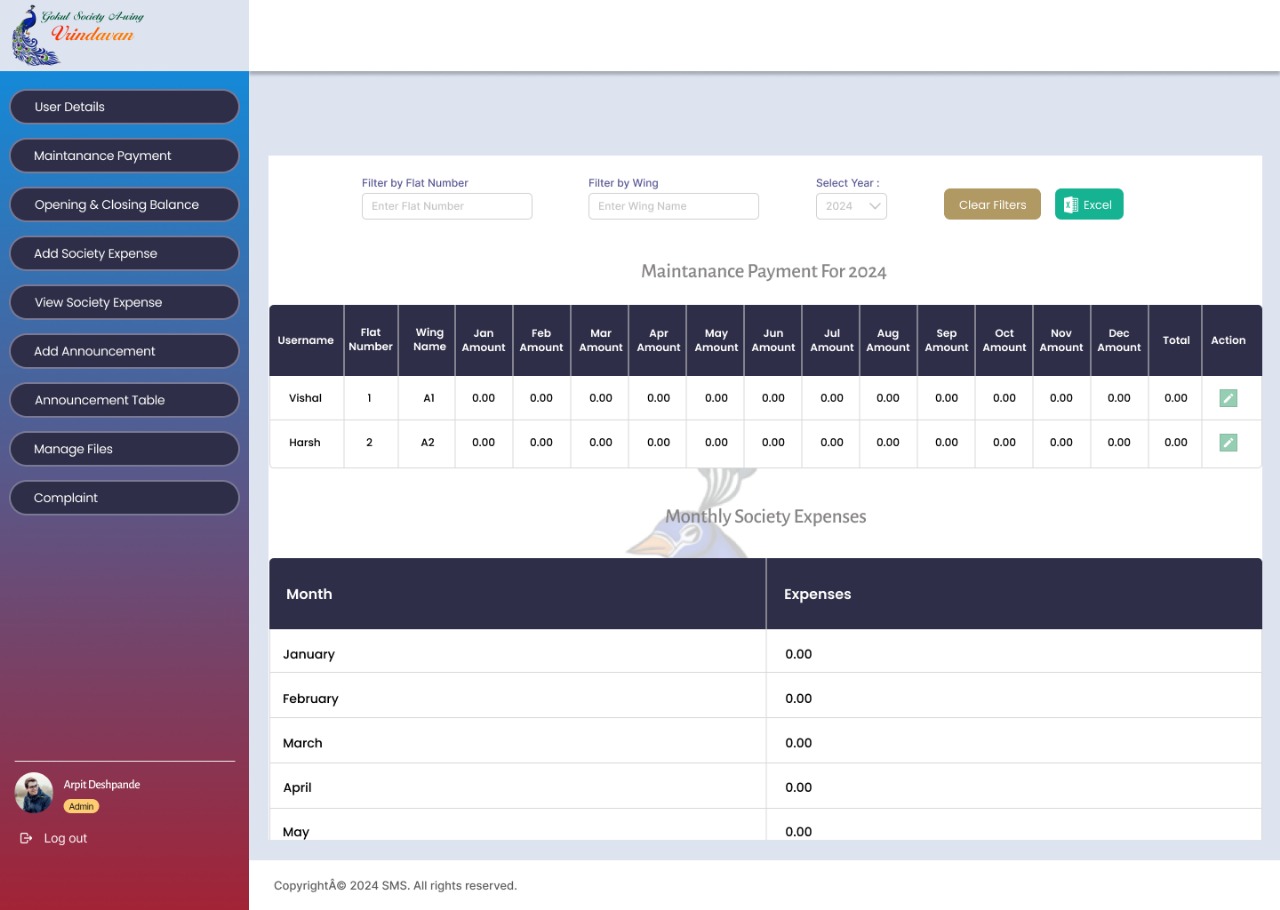Open Opening & Closing Balance section
The image size is (1280, 910).
point(124,205)
